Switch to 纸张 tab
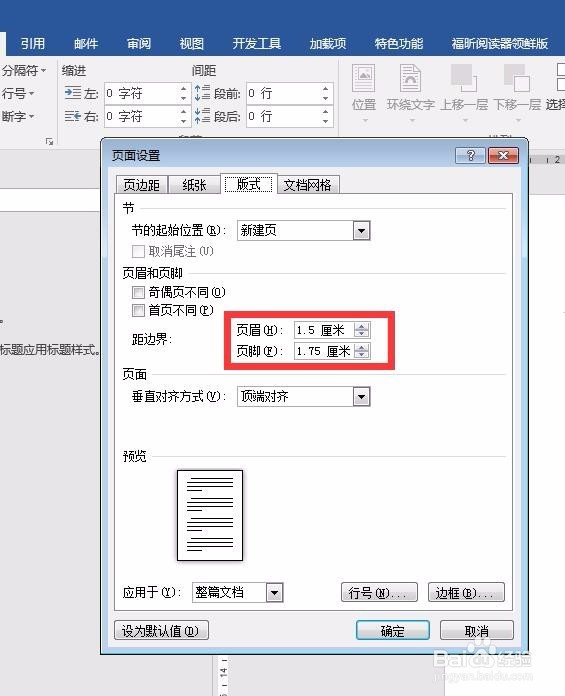 (194, 185)
